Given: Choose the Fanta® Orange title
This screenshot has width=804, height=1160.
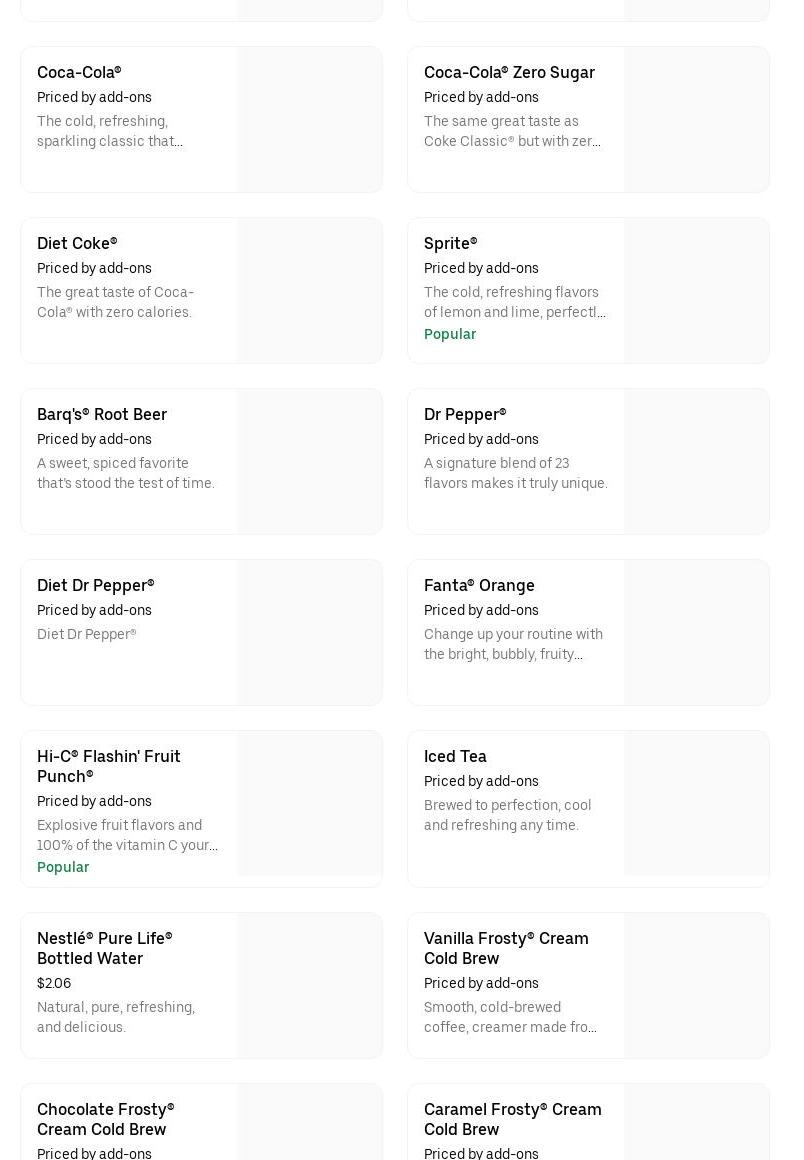Looking at the screenshot, I should coord(479,585).
